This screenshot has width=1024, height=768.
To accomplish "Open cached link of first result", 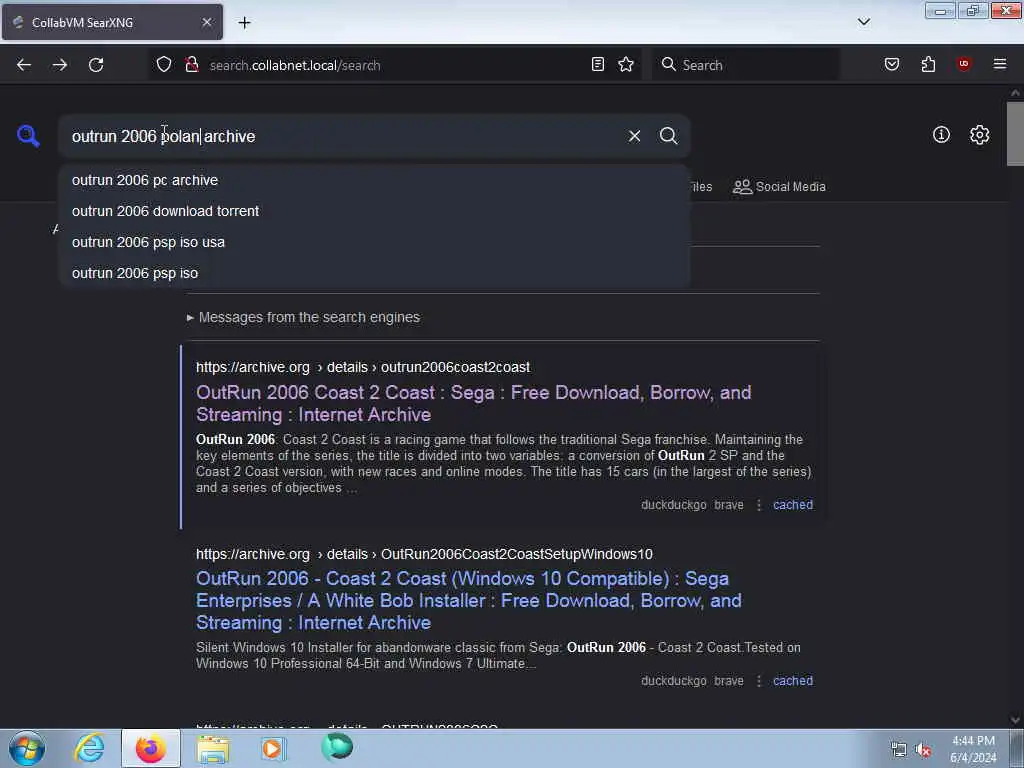I will 793,505.
